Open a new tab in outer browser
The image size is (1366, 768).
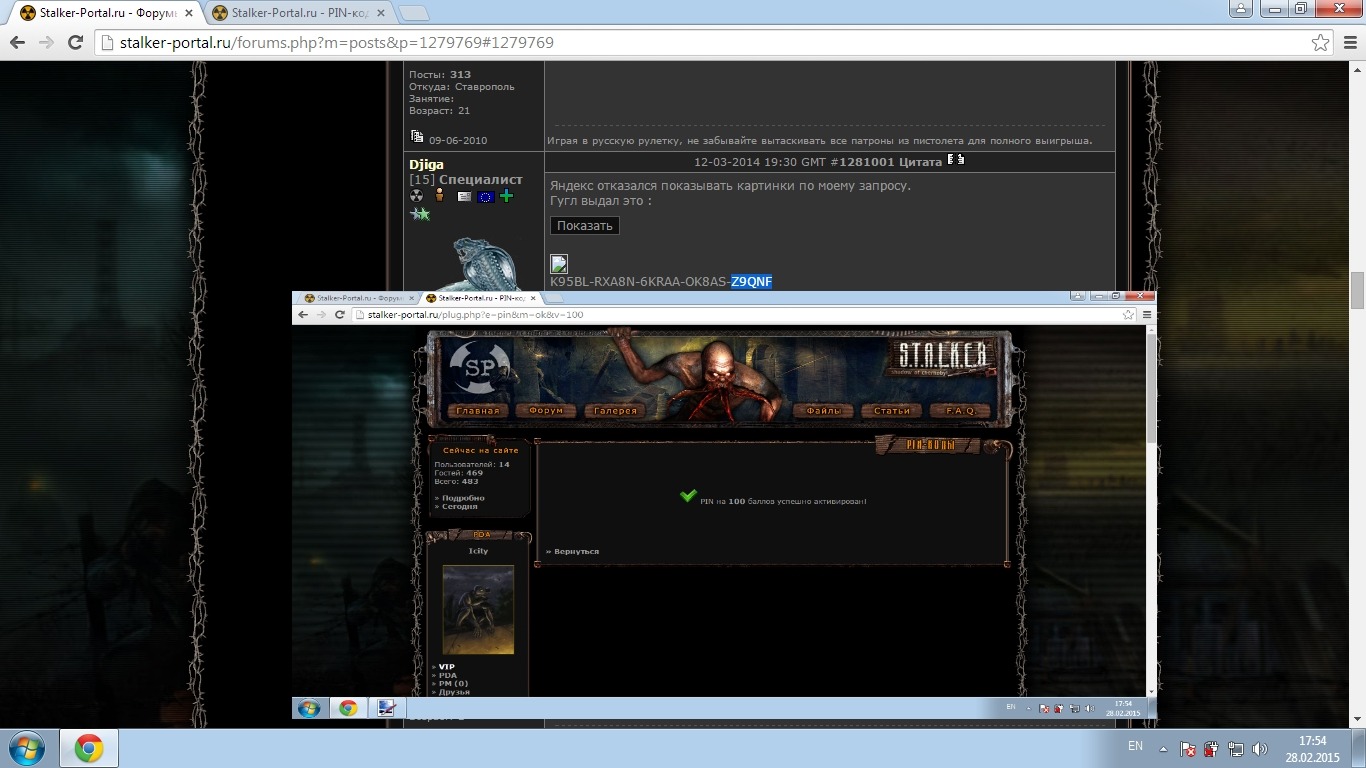tap(414, 13)
